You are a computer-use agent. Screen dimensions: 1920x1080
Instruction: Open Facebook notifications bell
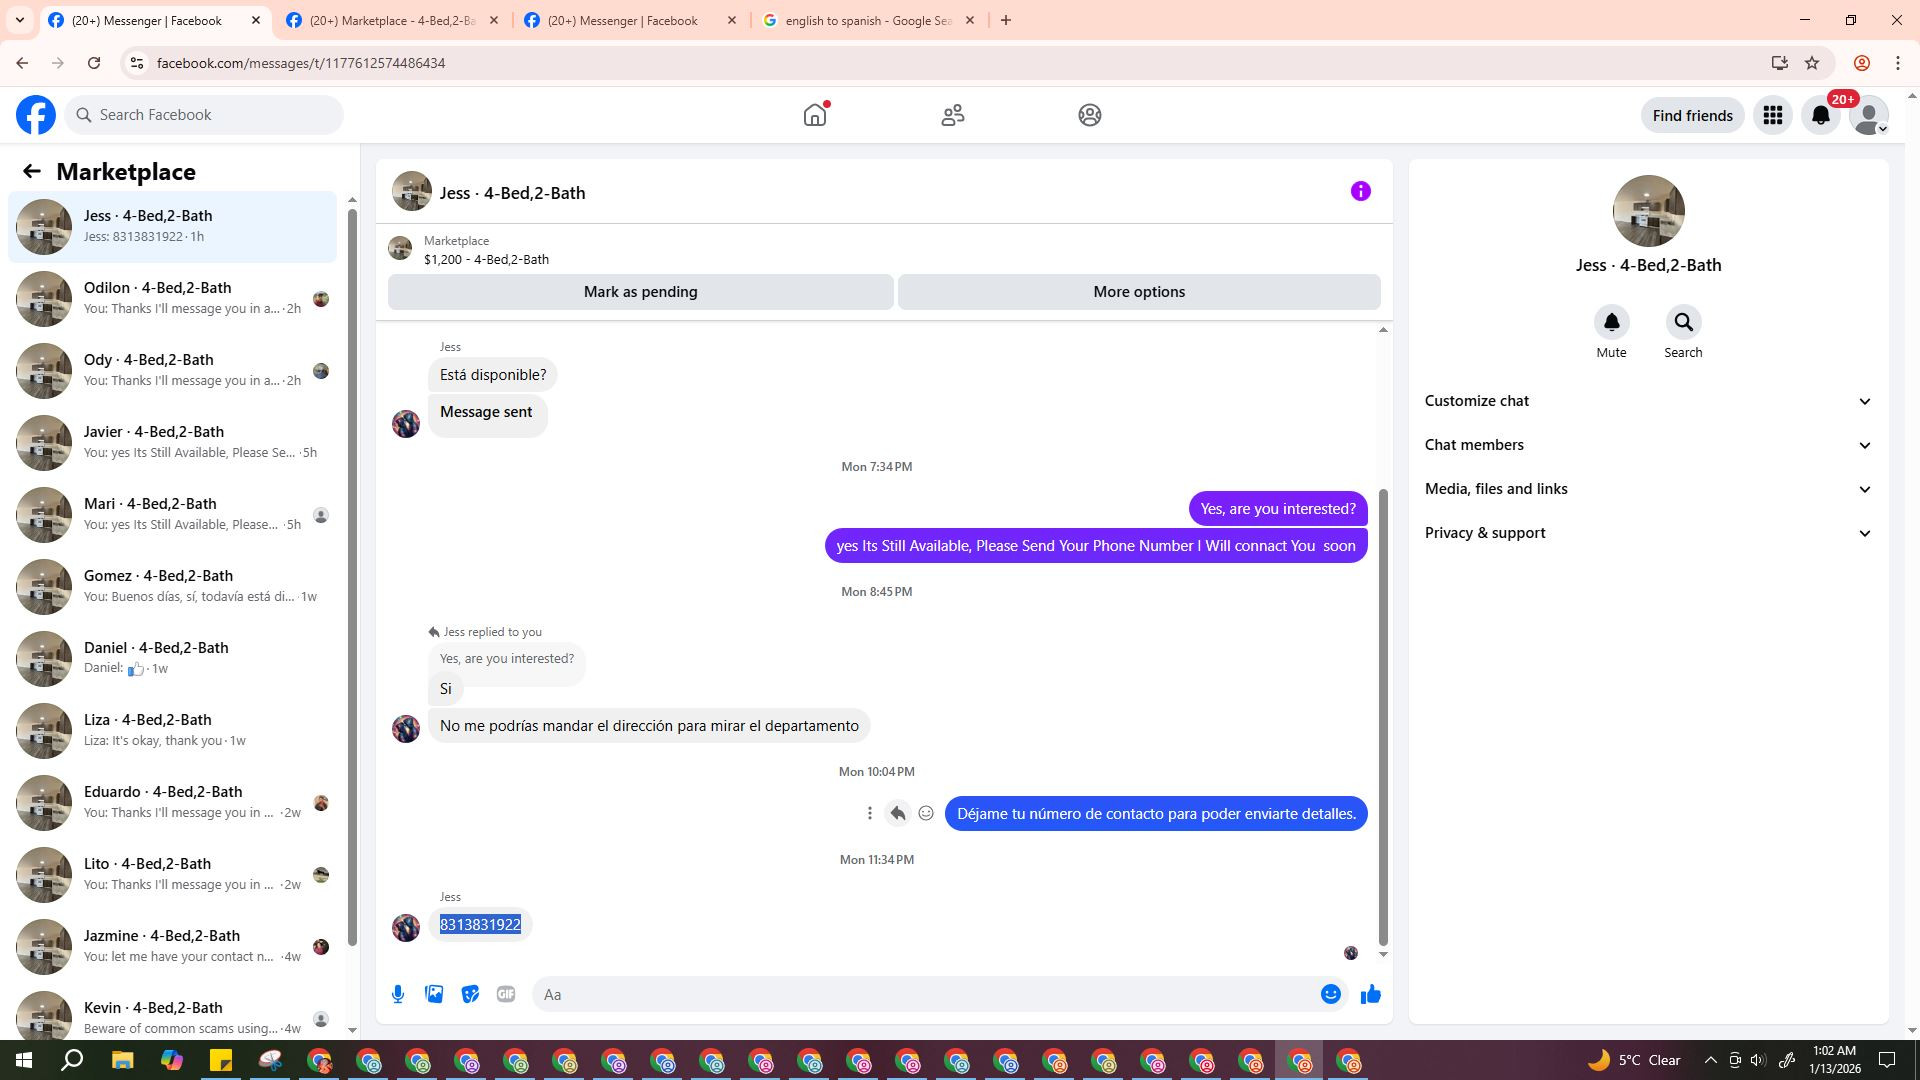point(1821,115)
